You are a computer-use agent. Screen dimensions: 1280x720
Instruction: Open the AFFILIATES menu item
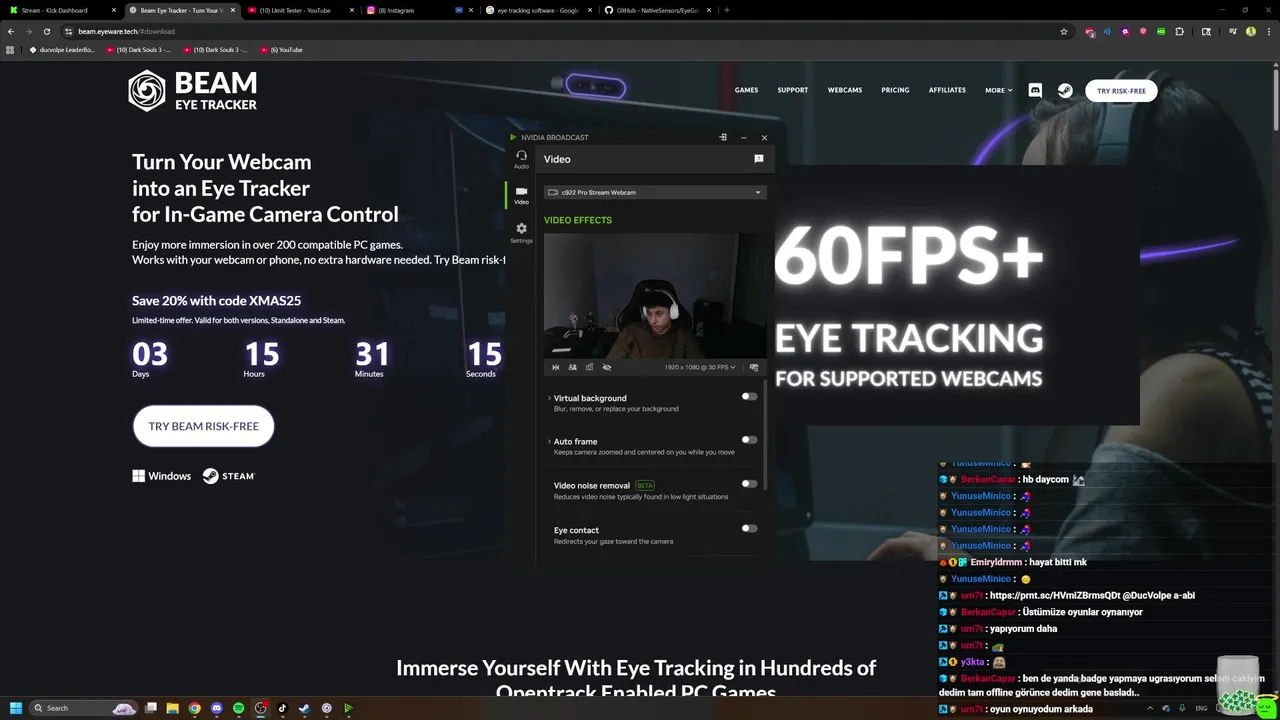(x=947, y=90)
